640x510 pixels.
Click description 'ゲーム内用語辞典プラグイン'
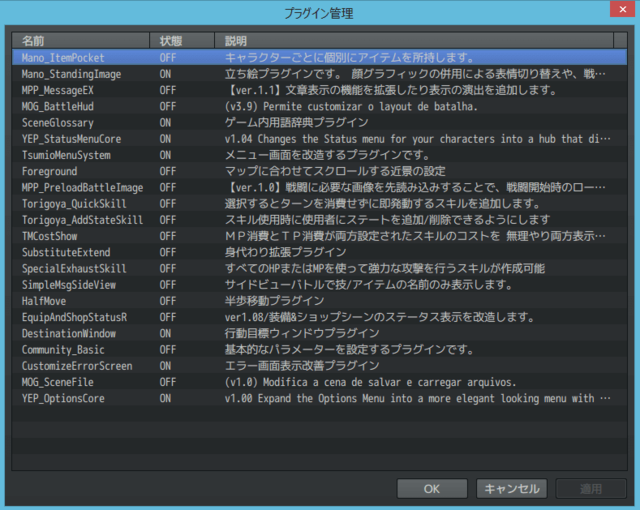[297, 122]
